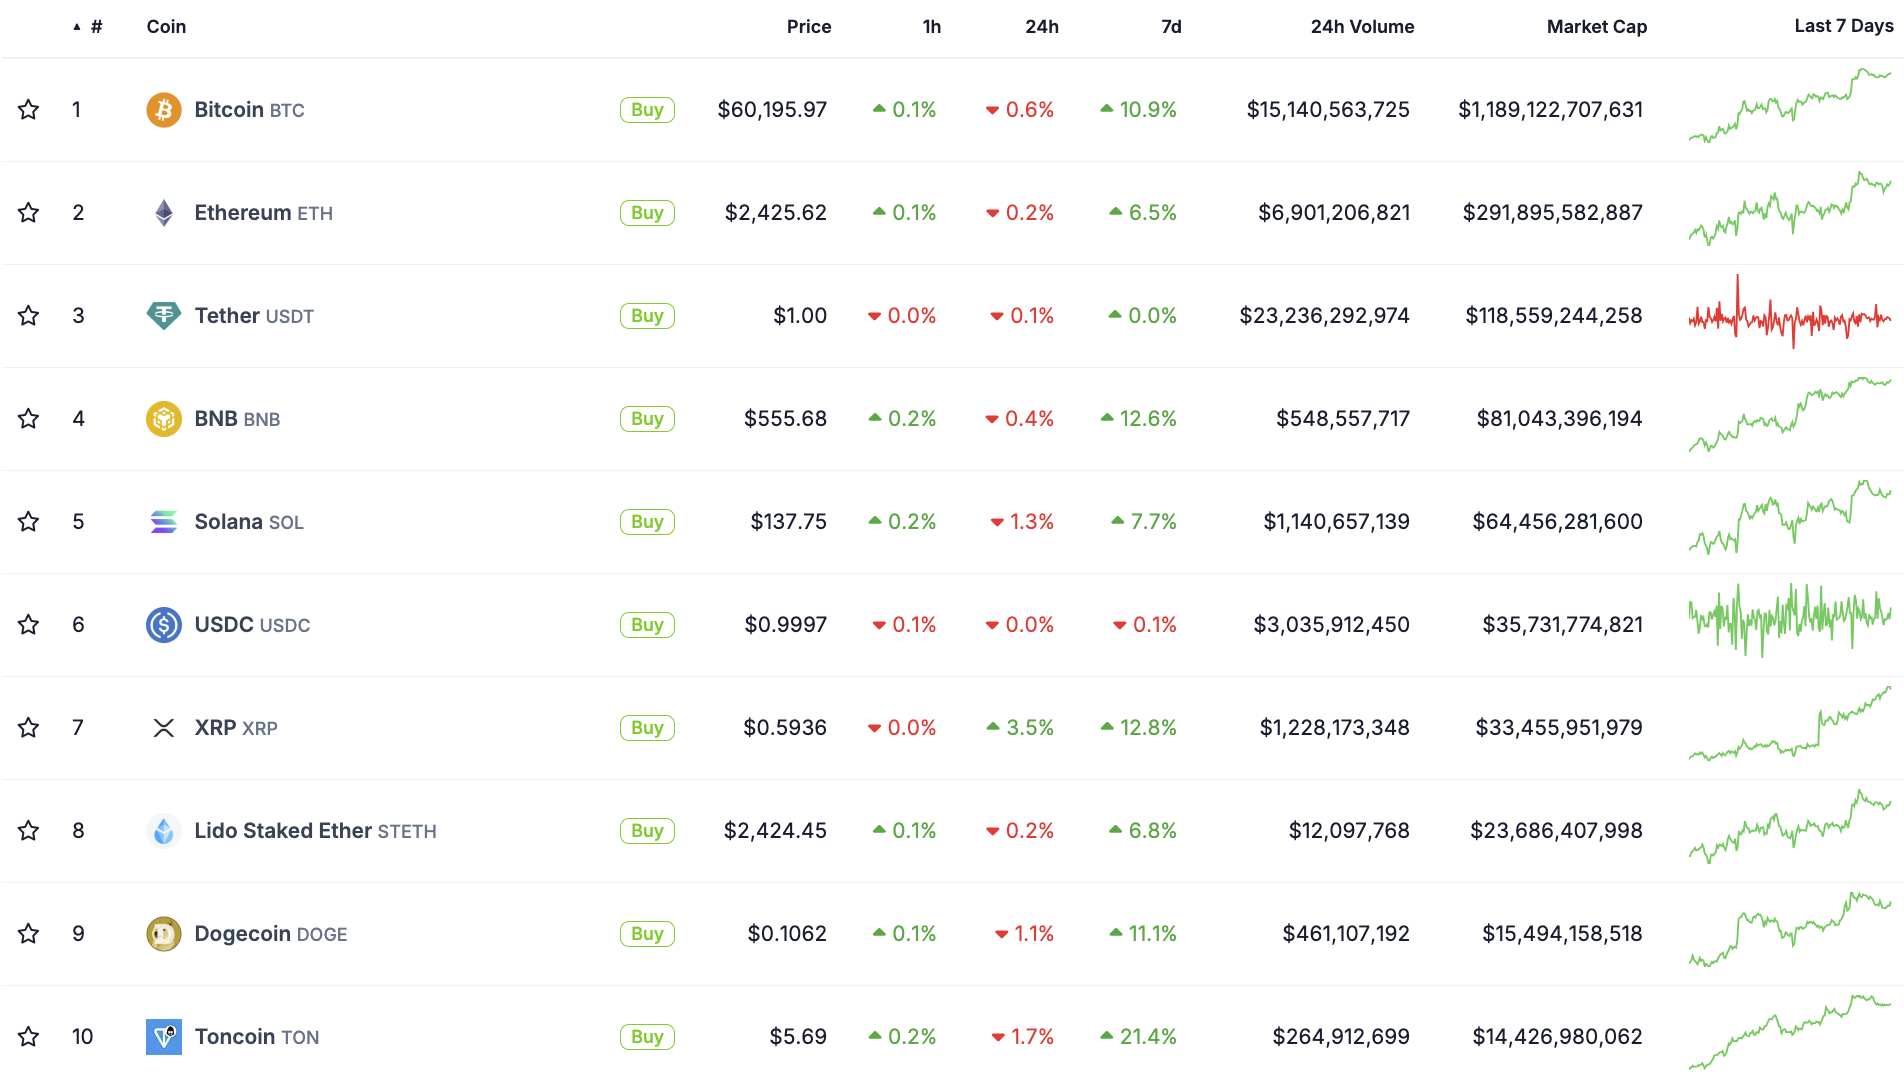Toggle favorite star for Toncoin
Screen dimensions: 1904x1088
(29, 1037)
